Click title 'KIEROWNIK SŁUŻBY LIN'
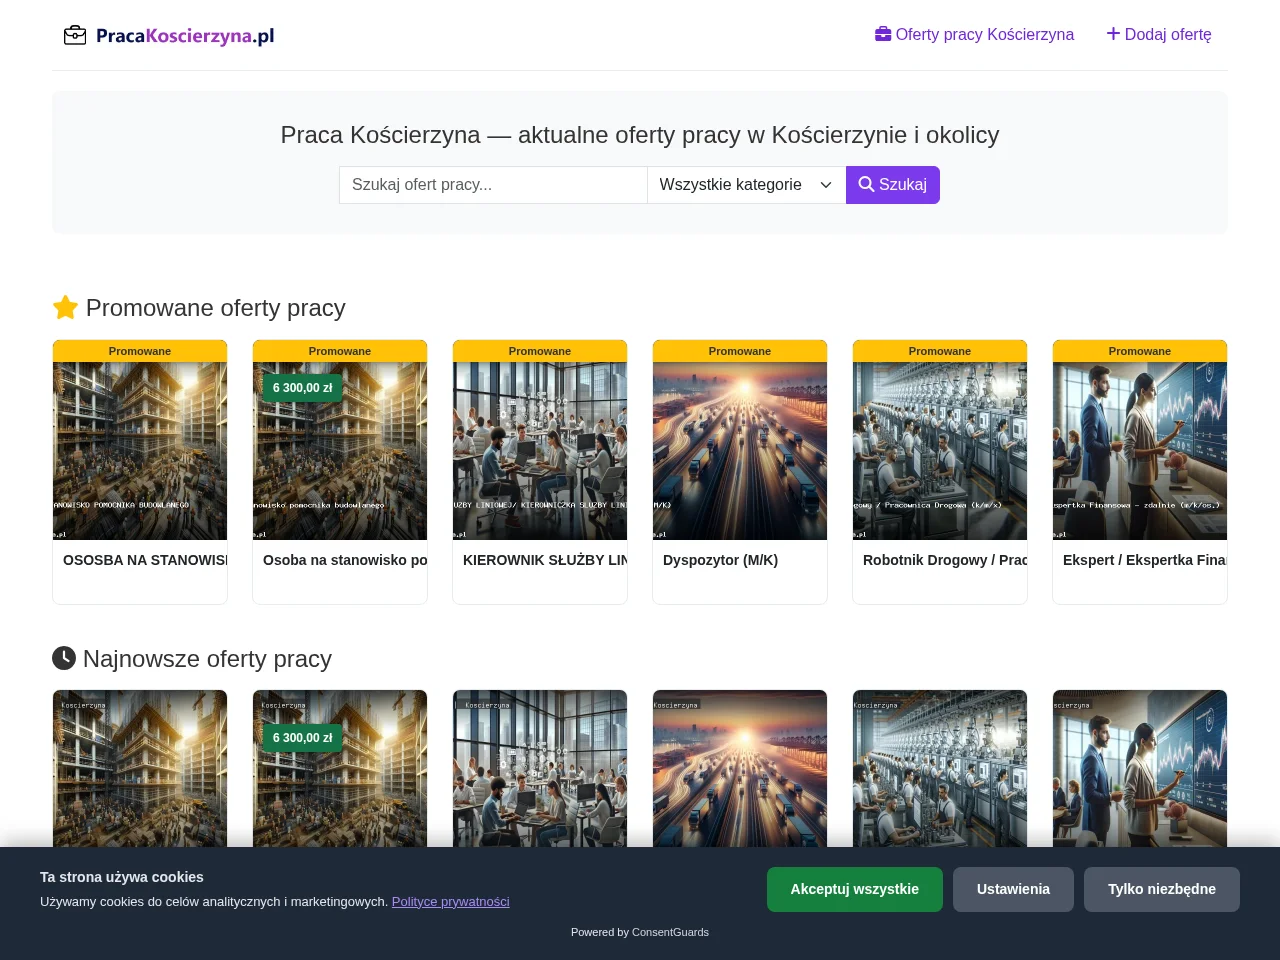The image size is (1280, 960). coord(545,560)
